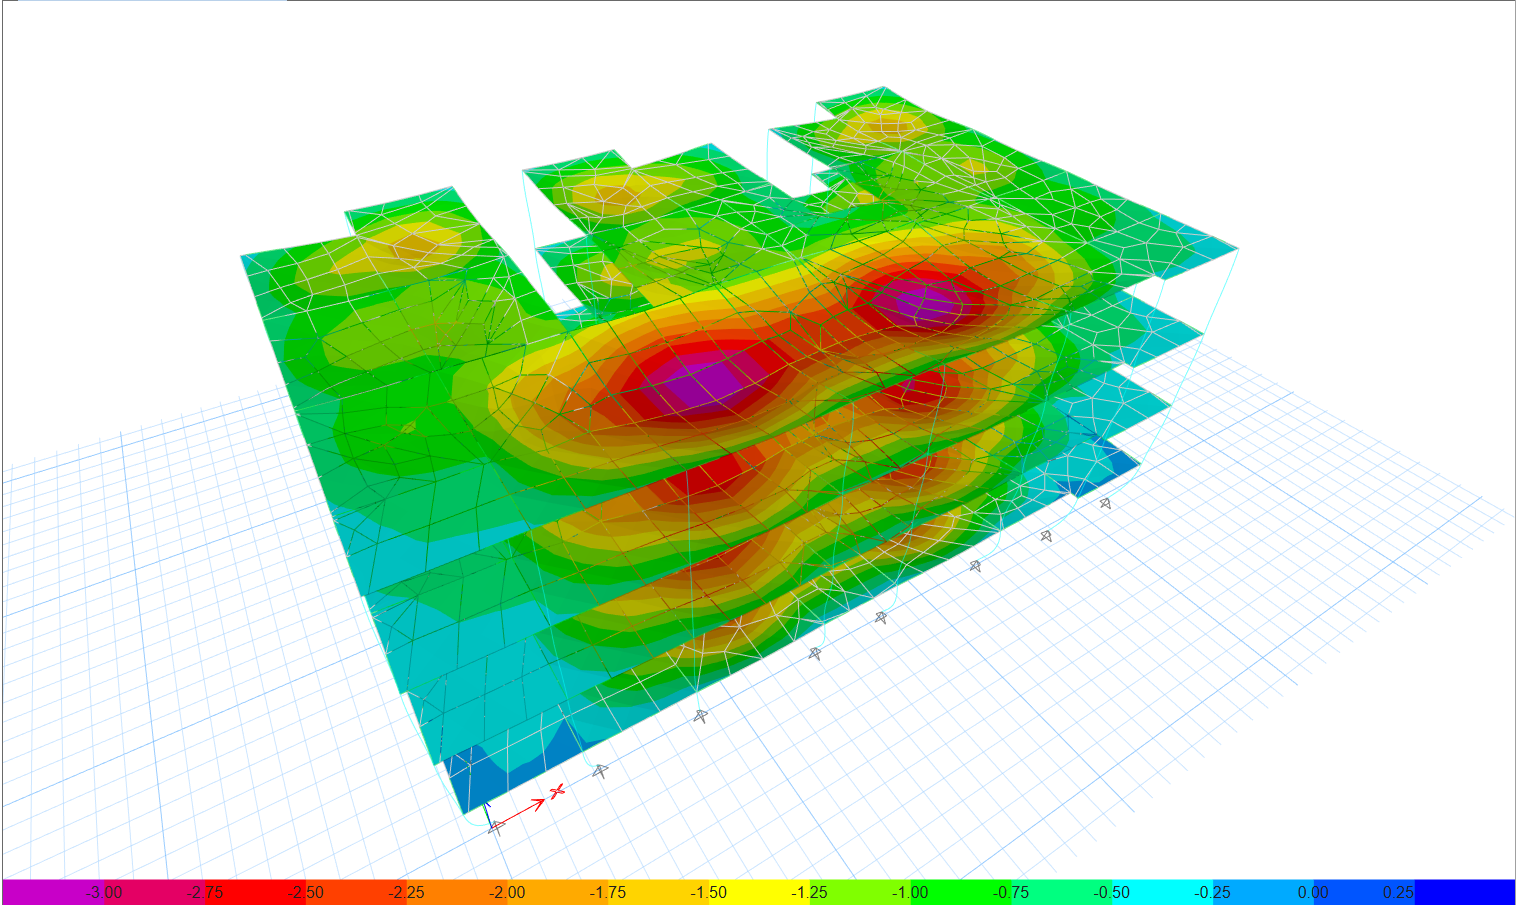
Task: Pick the yellow legend band between -1.50 and -1.25
Action: [759, 892]
